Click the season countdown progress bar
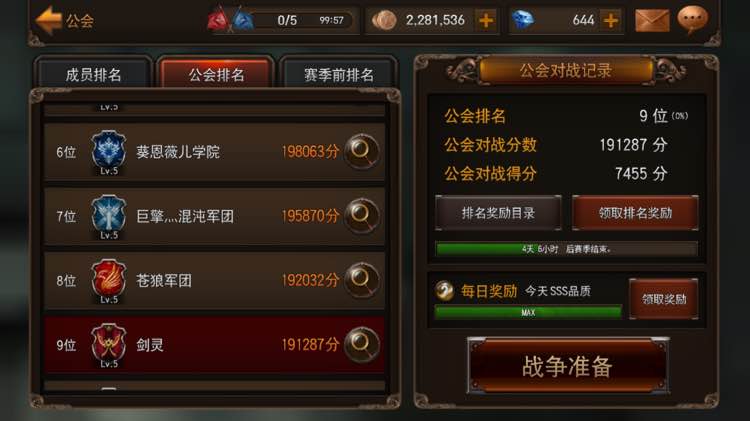 coord(566,249)
